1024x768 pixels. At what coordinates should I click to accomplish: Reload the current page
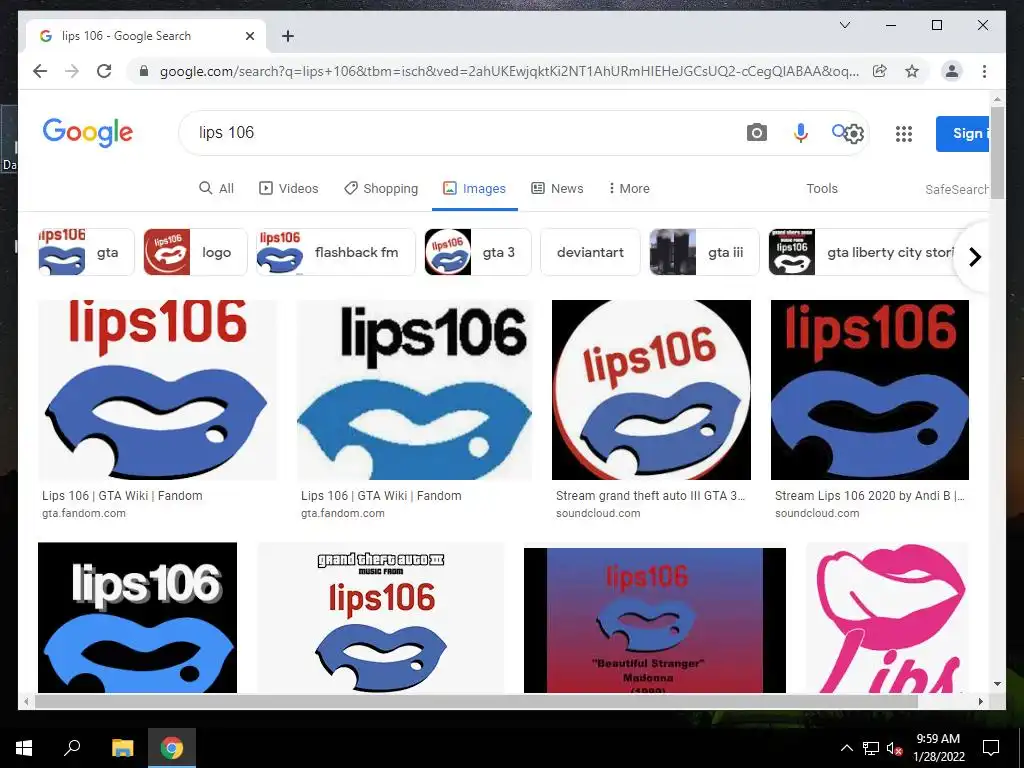click(x=104, y=71)
